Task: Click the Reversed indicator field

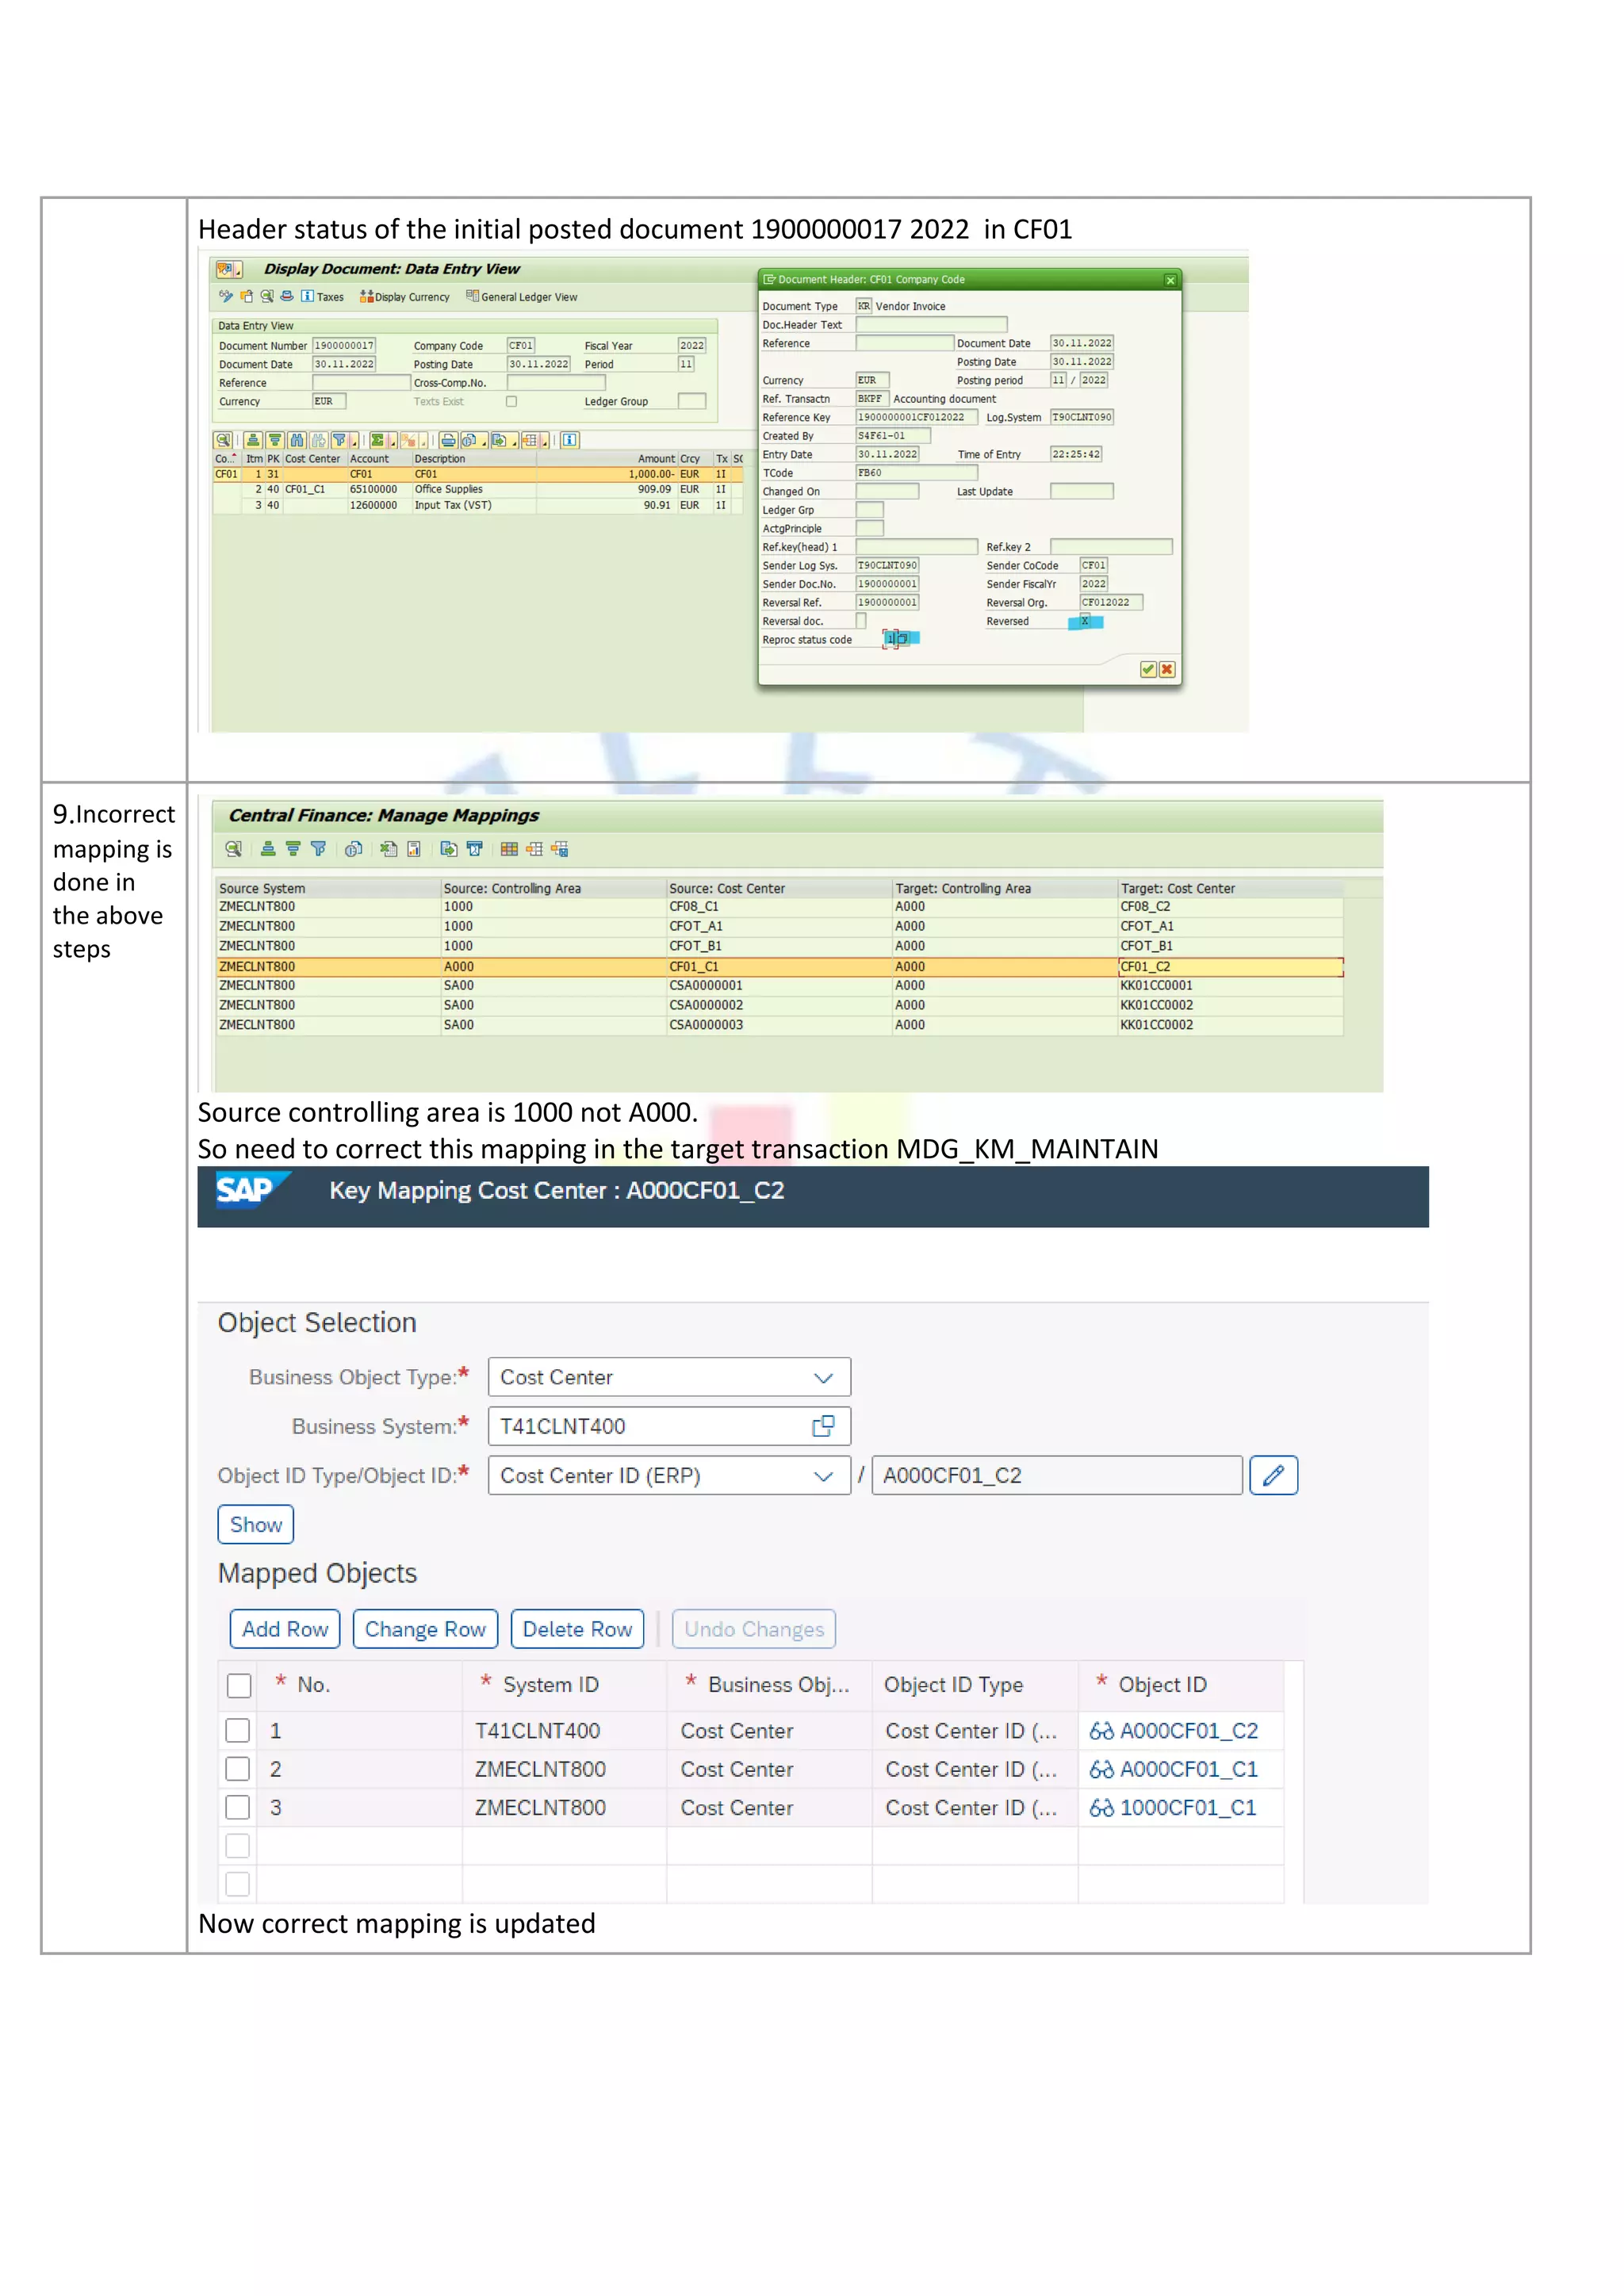Action: 1085,621
